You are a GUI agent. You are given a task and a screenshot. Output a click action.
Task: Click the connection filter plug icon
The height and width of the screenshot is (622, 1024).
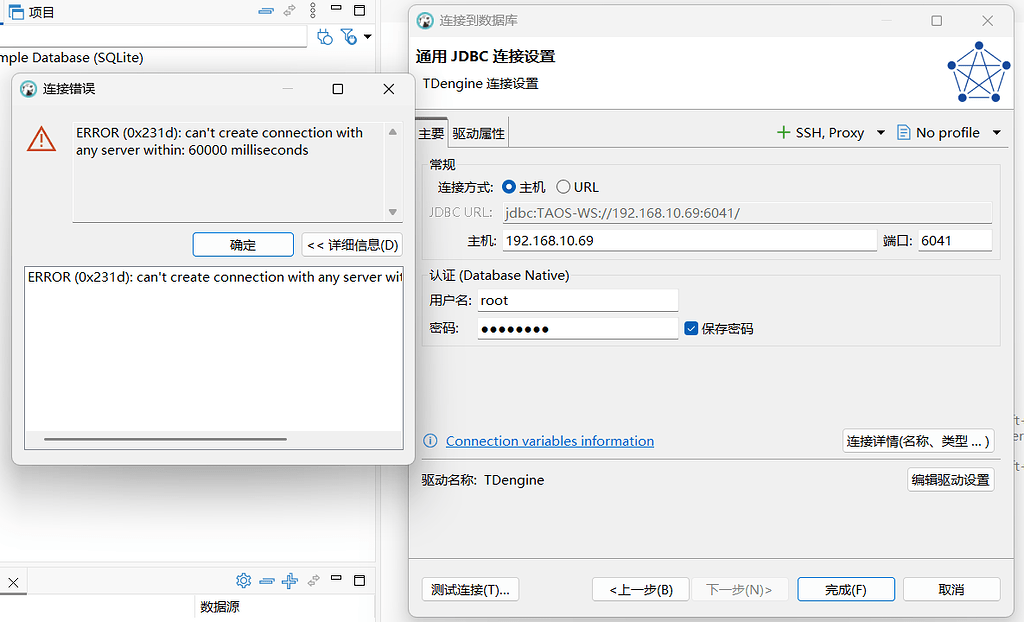(x=324, y=37)
